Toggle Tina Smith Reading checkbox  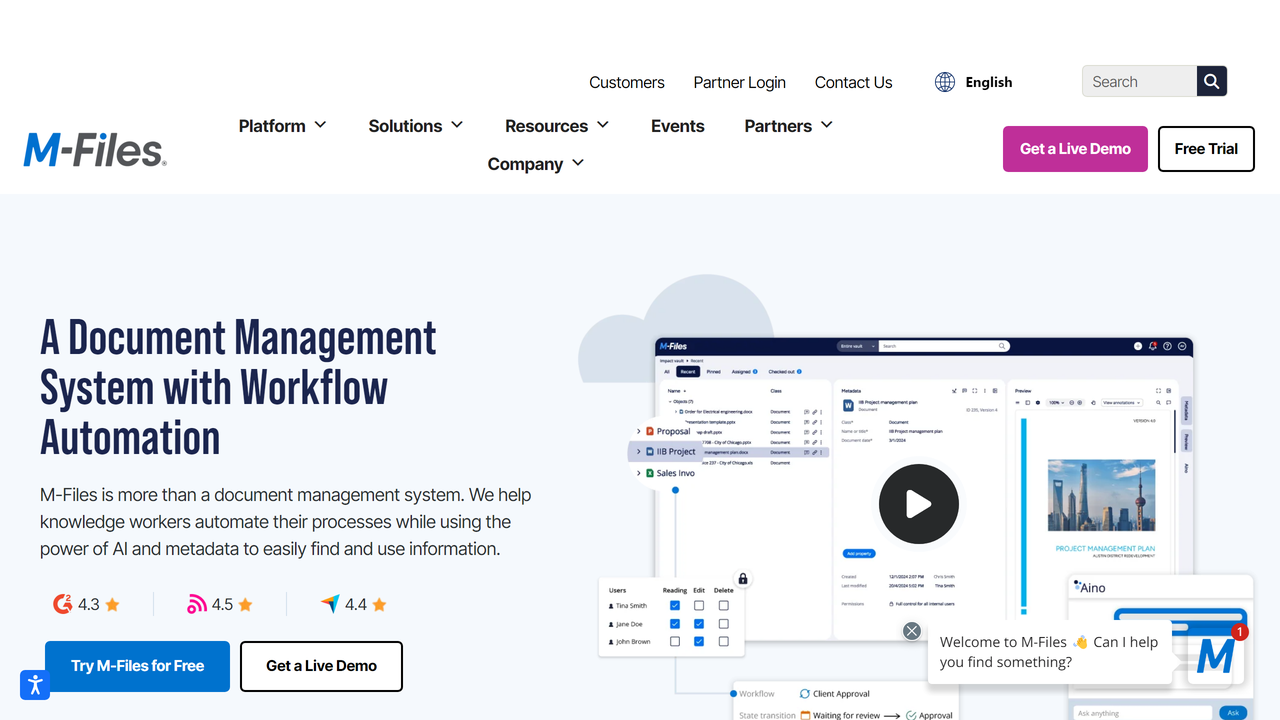pyautogui.click(x=675, y=606)
